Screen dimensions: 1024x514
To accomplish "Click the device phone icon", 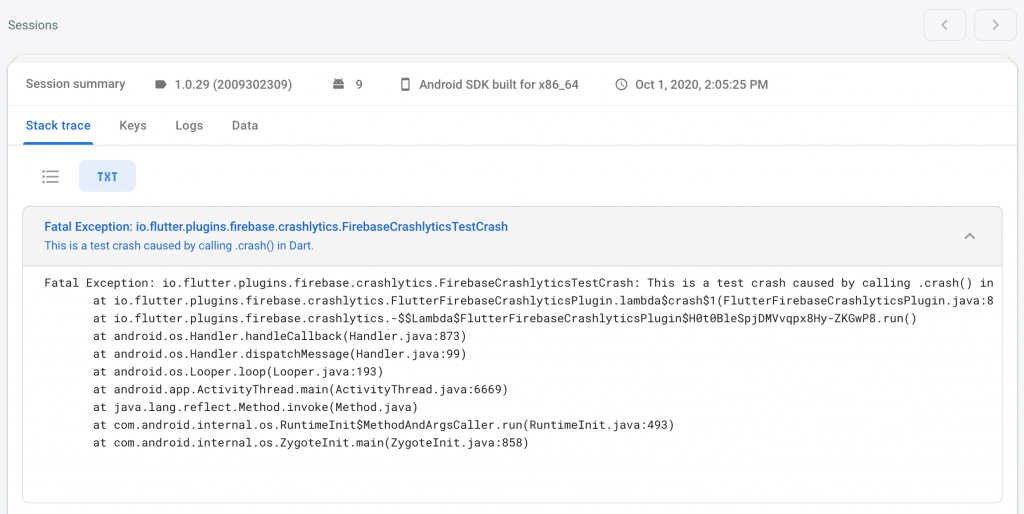I will (406, 84).
